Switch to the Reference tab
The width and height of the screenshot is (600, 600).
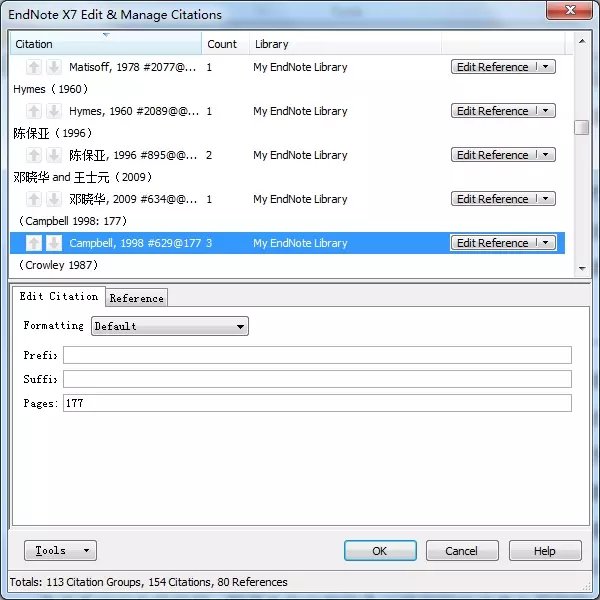coord(137,298)
